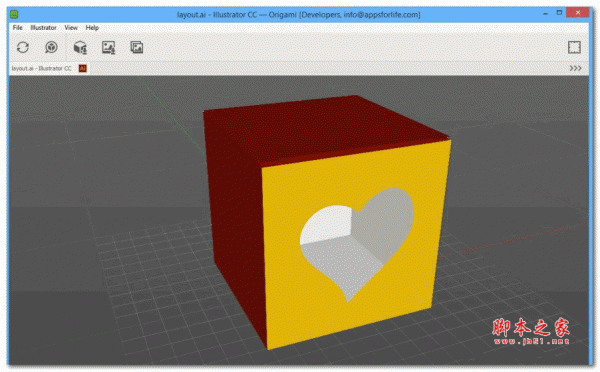Screen dimensions: 600x372
Task: Click the fullscreen frame icon at toolbar right
Action: pyautogui.click(x=574, y=47)
